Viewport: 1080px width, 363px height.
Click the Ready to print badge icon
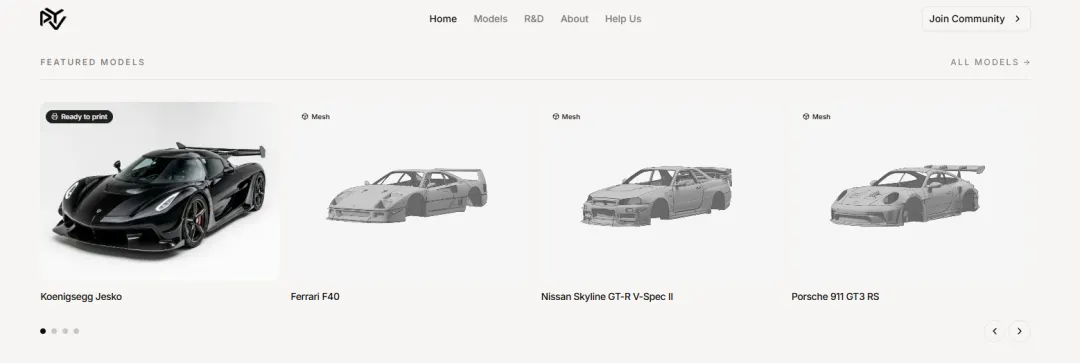[x=54, y=116]
